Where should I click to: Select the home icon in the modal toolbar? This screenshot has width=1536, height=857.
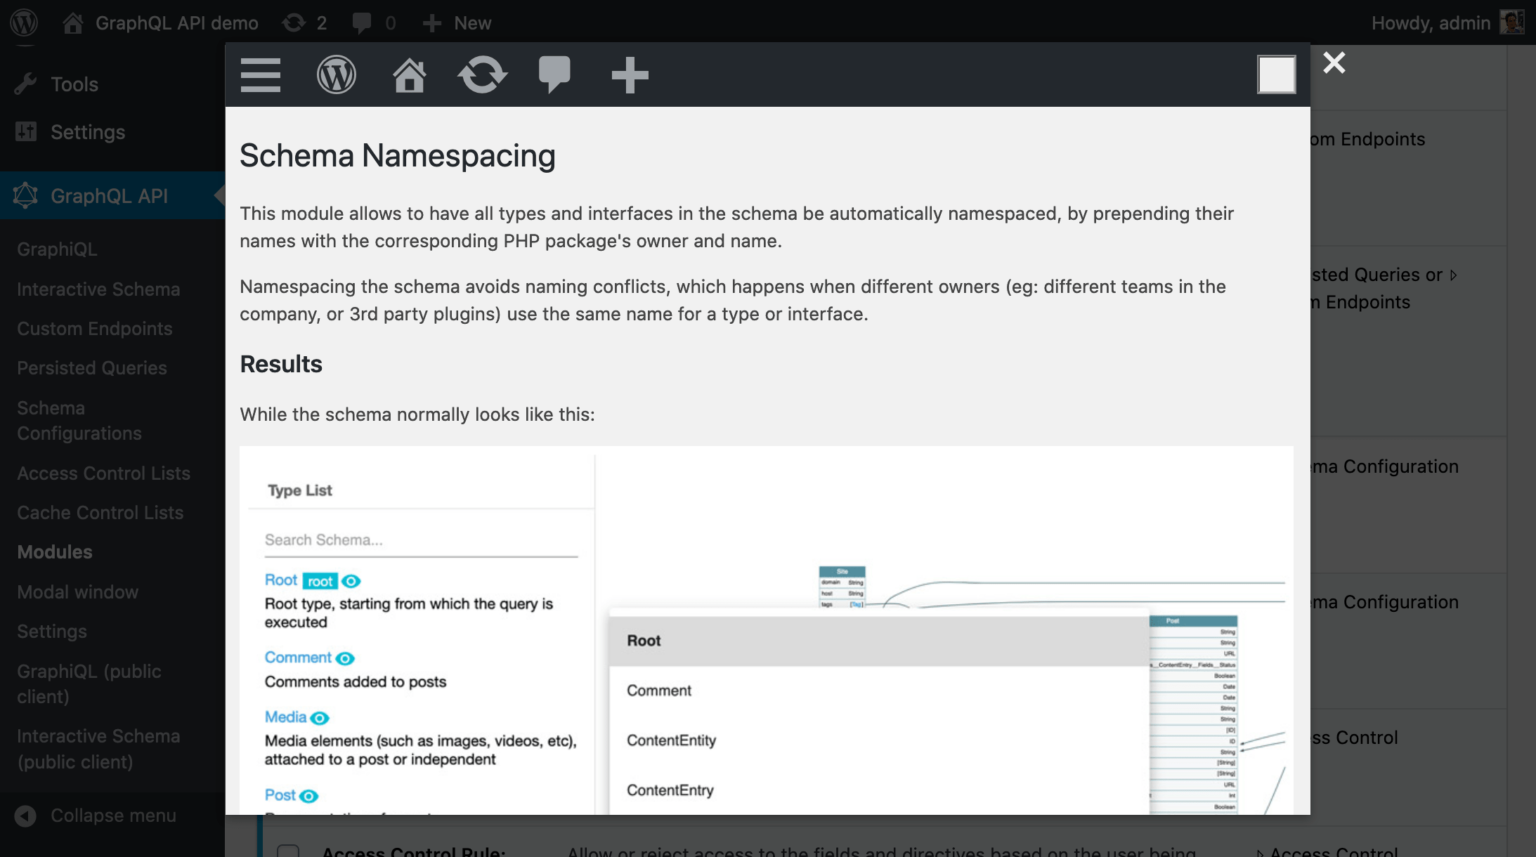[409, 75]
